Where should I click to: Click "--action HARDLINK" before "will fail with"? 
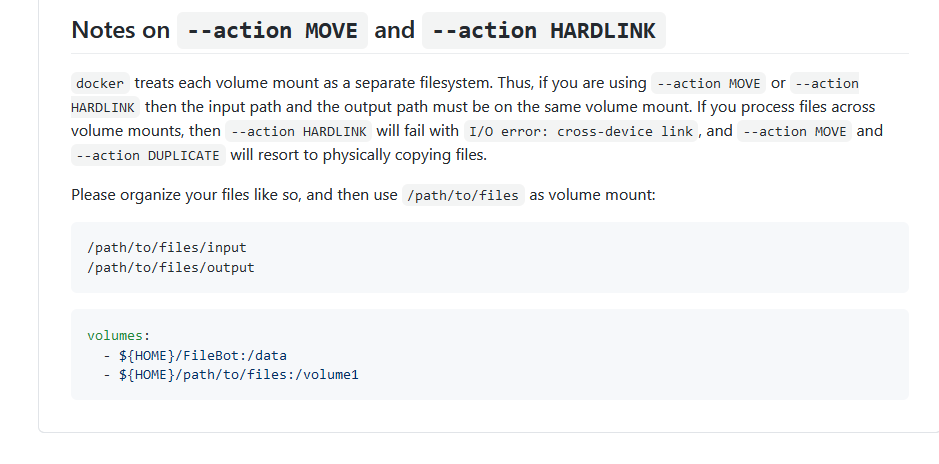(298, 131)
